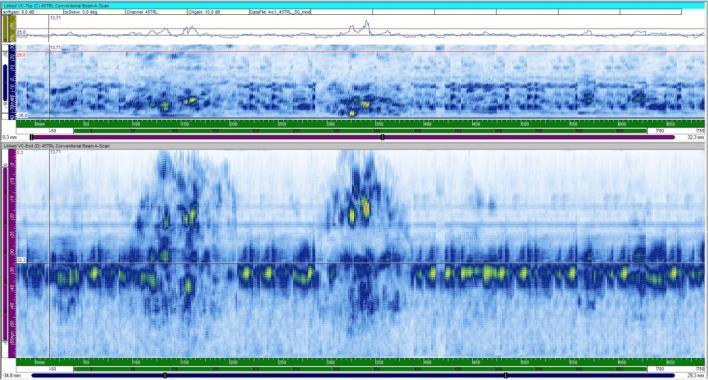Click the navy slider's right handle
The image size is (708, 380).
tap(506, 375)
